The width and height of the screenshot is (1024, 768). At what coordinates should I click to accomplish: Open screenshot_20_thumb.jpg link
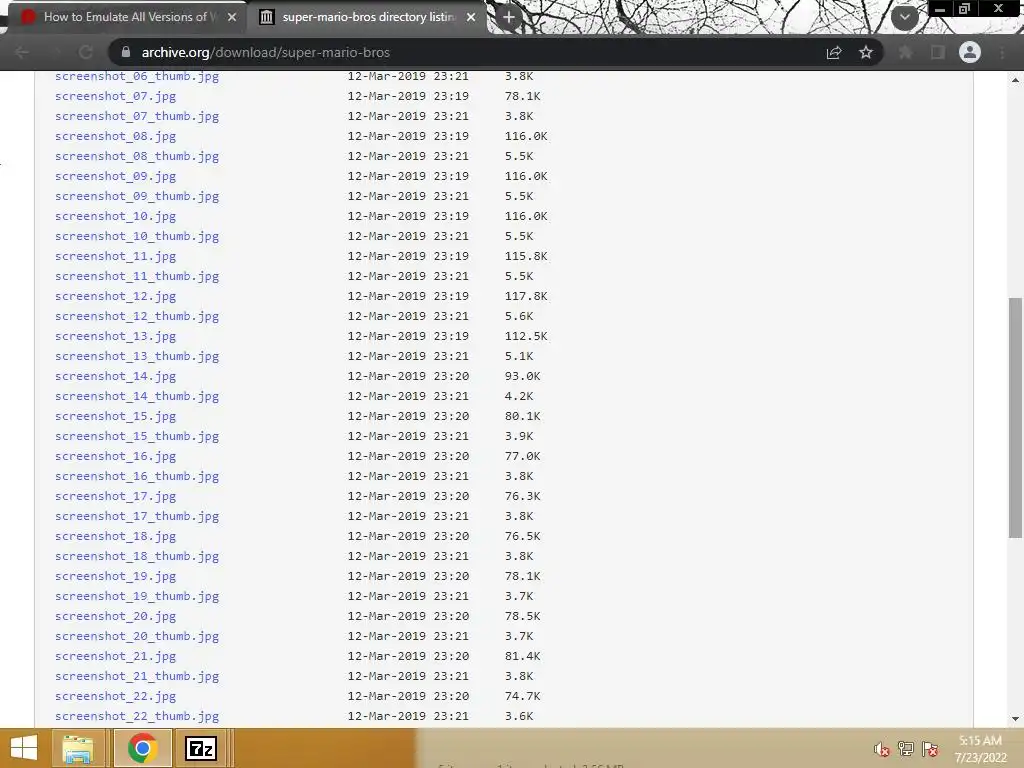click(137, 636)
